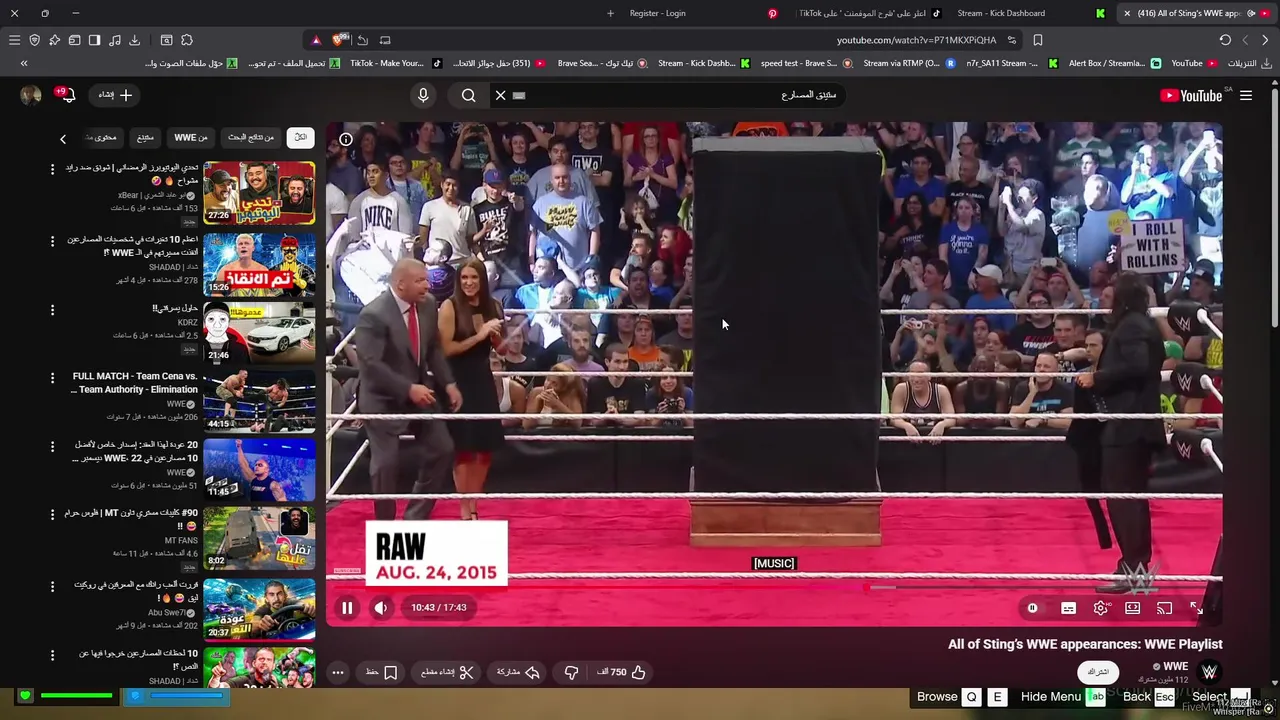1280x720 pixels.
Task: Open the account avatar menu
Action: pos(31,95)
